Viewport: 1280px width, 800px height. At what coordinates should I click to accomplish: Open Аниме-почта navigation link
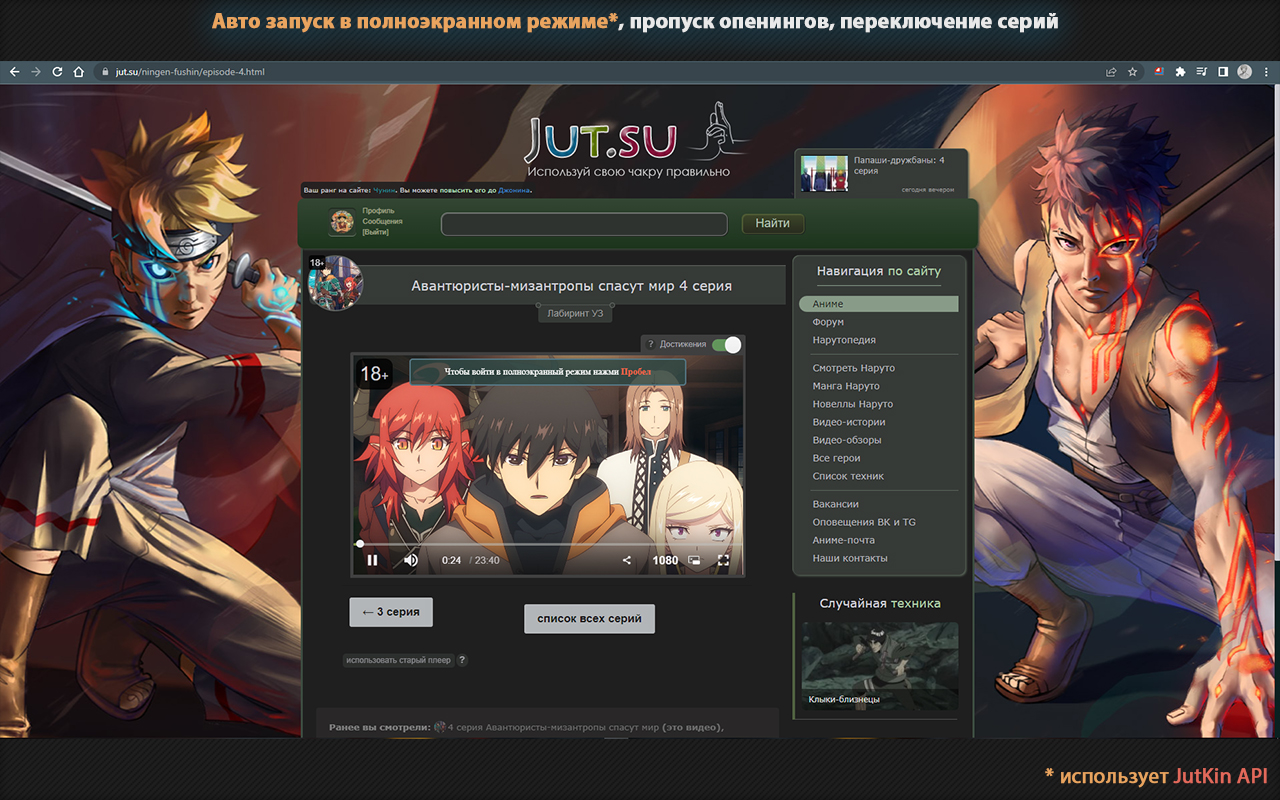tap(843, 540)
